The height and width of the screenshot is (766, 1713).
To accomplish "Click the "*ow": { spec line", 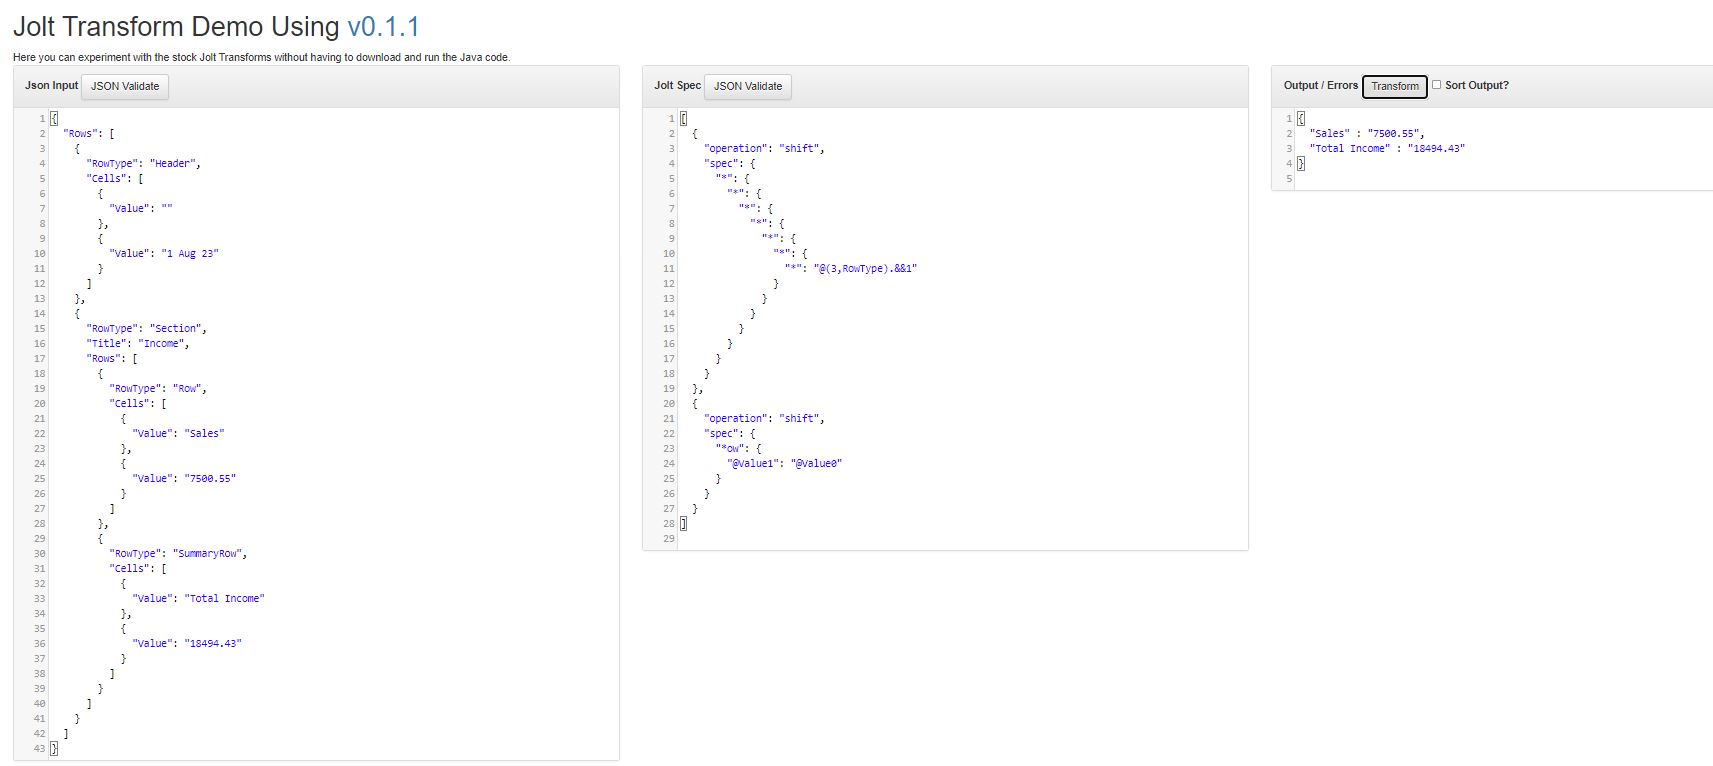I will click(738, 448).
